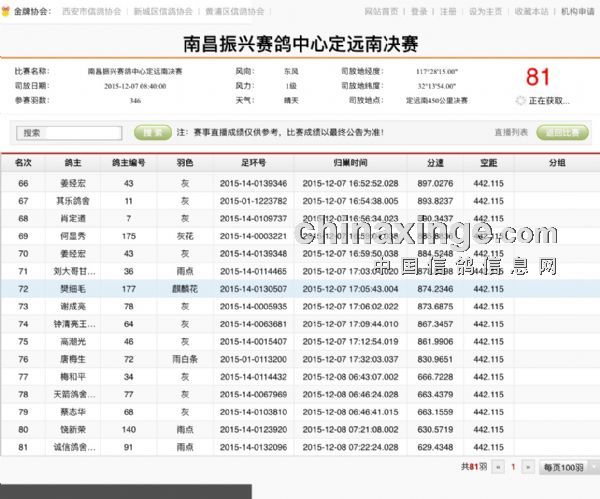This screenshot has height=499, width=600.
Task: Go to the previous results page arrow
Action: [497, 466]
